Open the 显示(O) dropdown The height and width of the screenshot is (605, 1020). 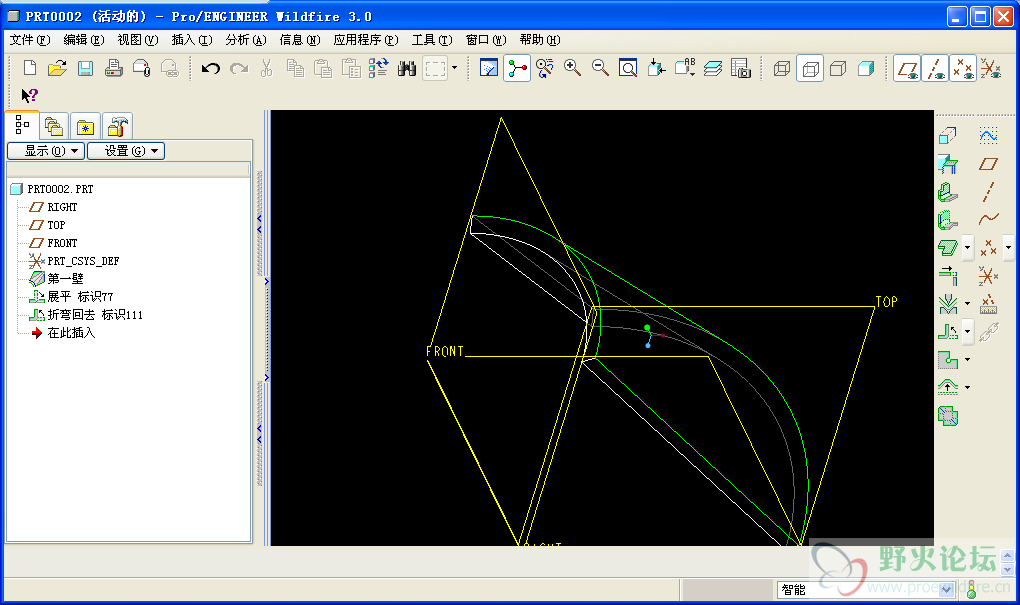point(46,151)
